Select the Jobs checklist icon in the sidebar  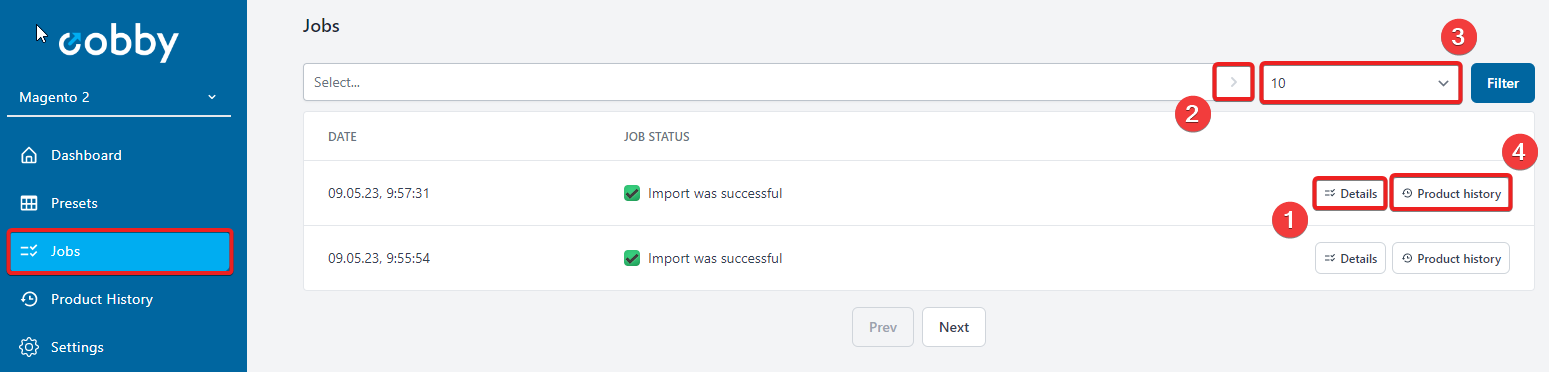click(30, 251)
